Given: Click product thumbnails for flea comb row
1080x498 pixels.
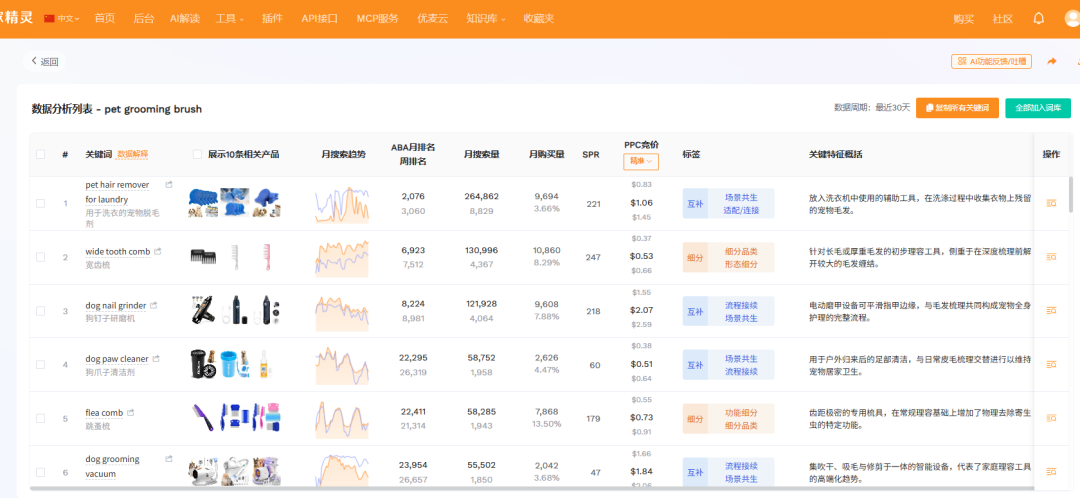Looking at the screenshot, I should [234, 418].
